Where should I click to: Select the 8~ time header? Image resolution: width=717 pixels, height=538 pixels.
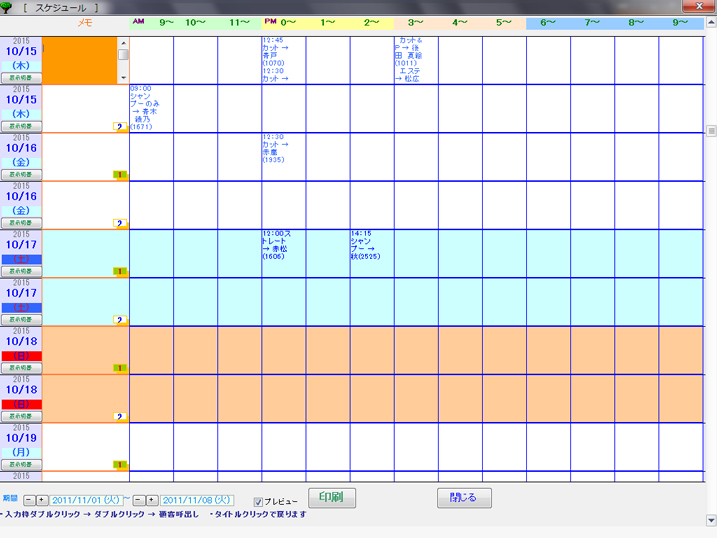point(636,23)
